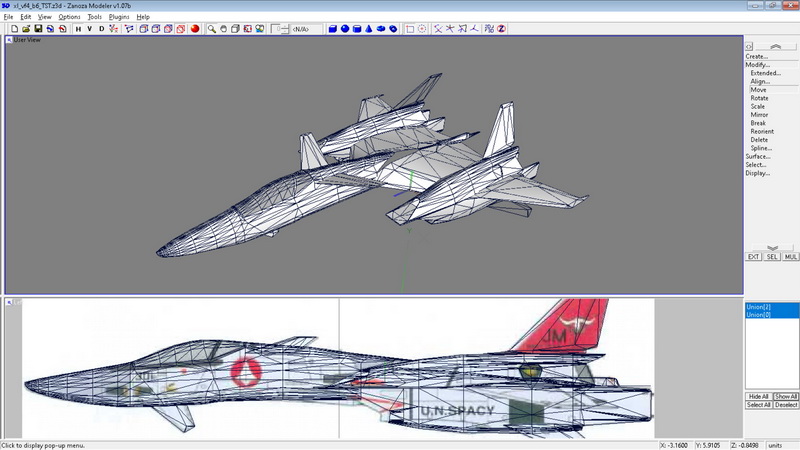
Task: Click the N/A value field
Action: (306, 29)
